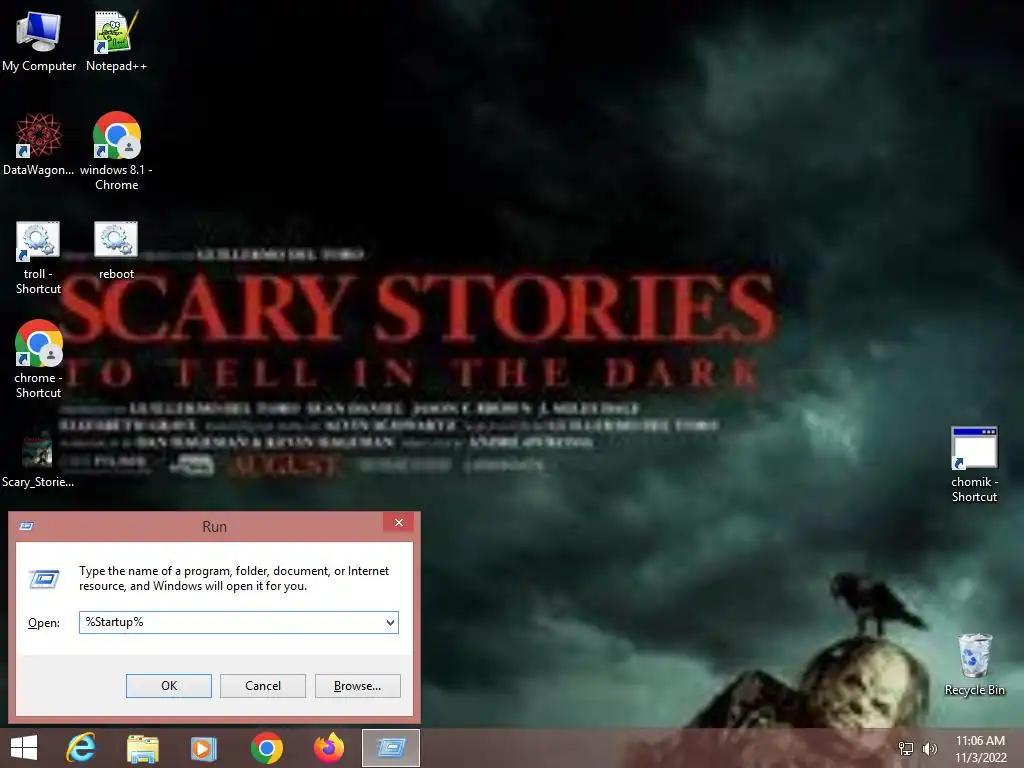
Task: Select the Run taskbar button
Action: coord(391,748)
